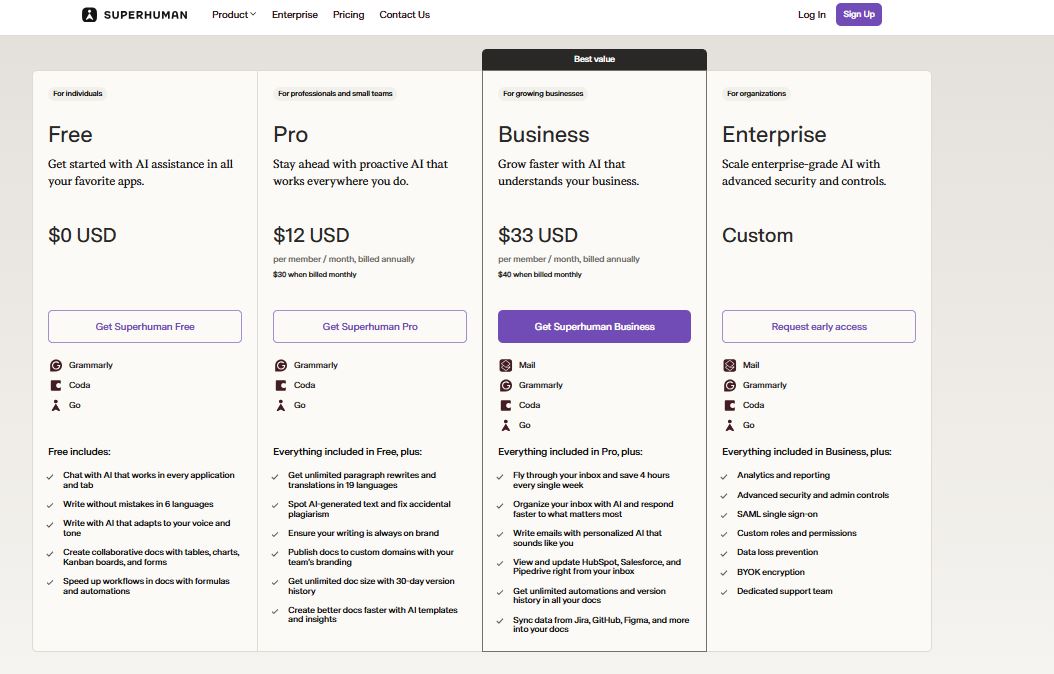Click the Sign Up button
Screen dimensions: 1054x674
pos(858,14)
